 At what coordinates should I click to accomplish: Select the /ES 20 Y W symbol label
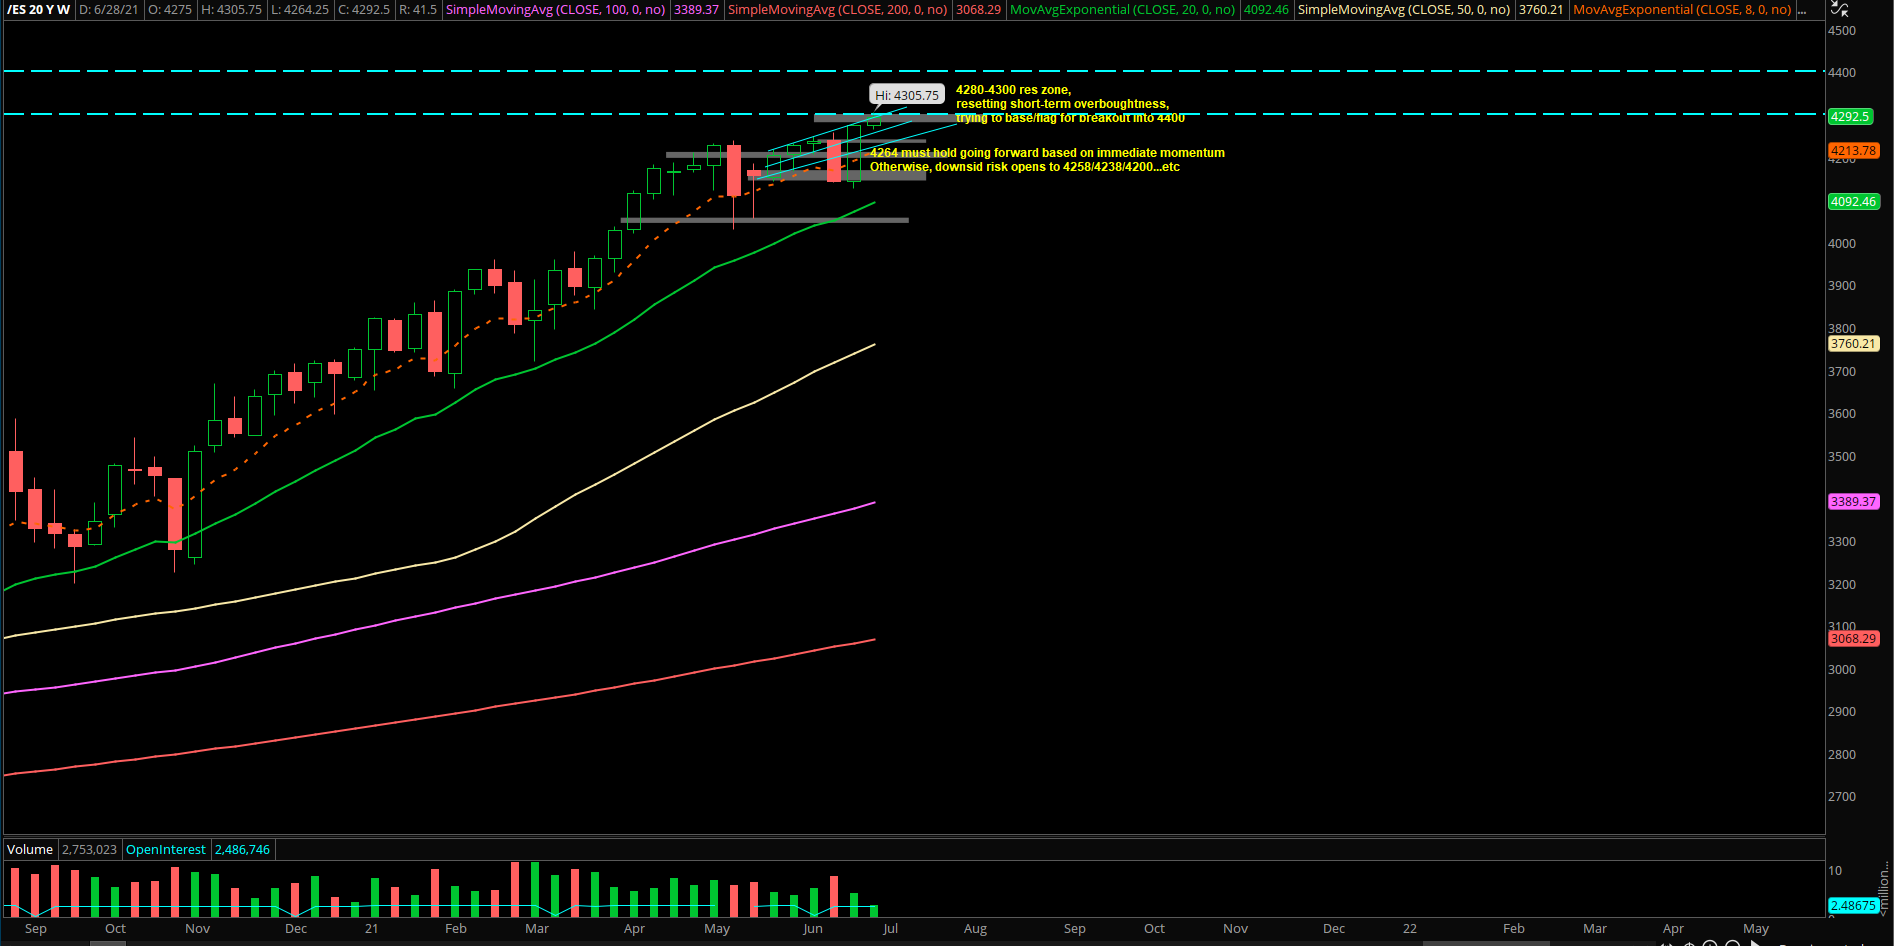pyautogui.click(x=38, y=9)
